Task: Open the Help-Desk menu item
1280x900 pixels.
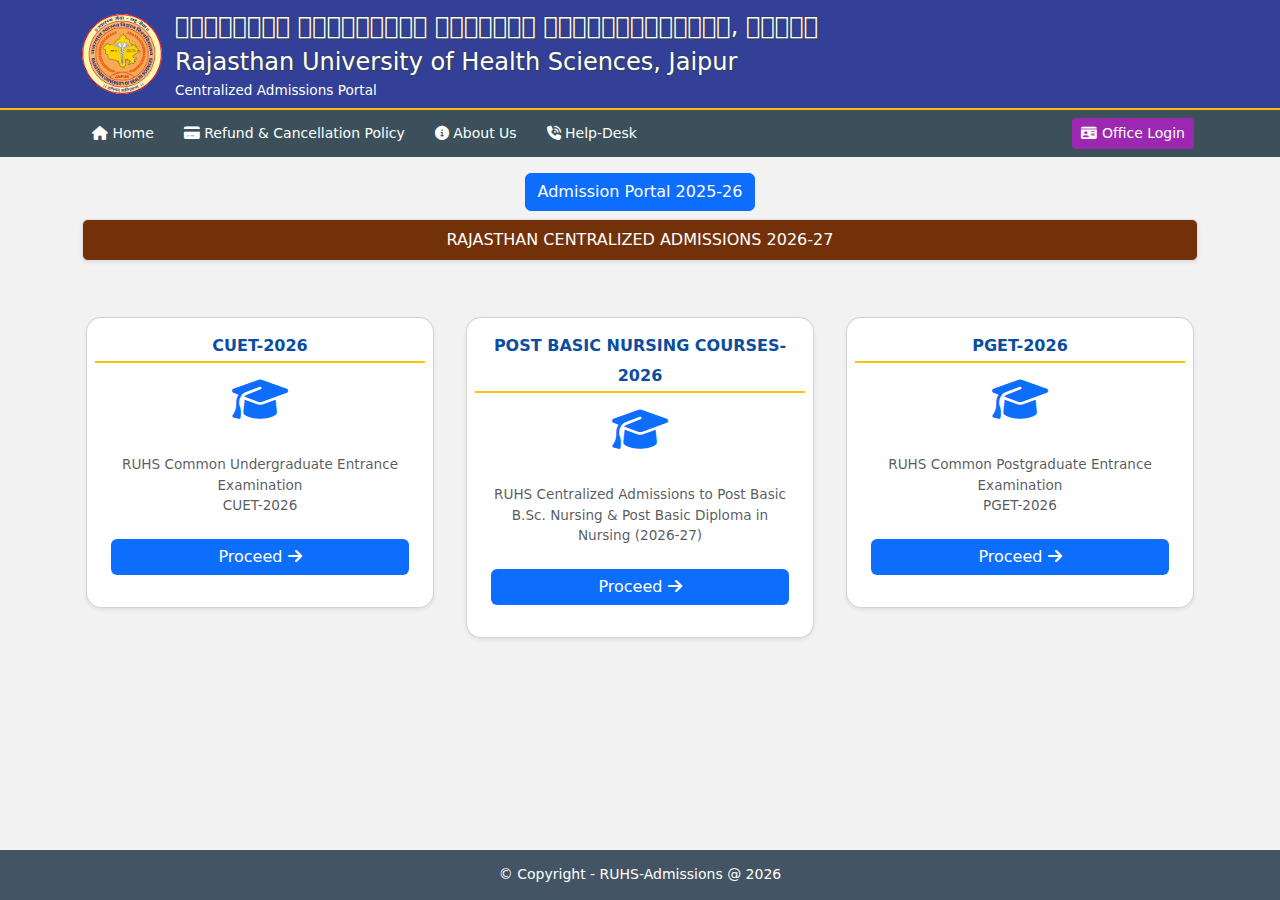Action: click(592, 133)
